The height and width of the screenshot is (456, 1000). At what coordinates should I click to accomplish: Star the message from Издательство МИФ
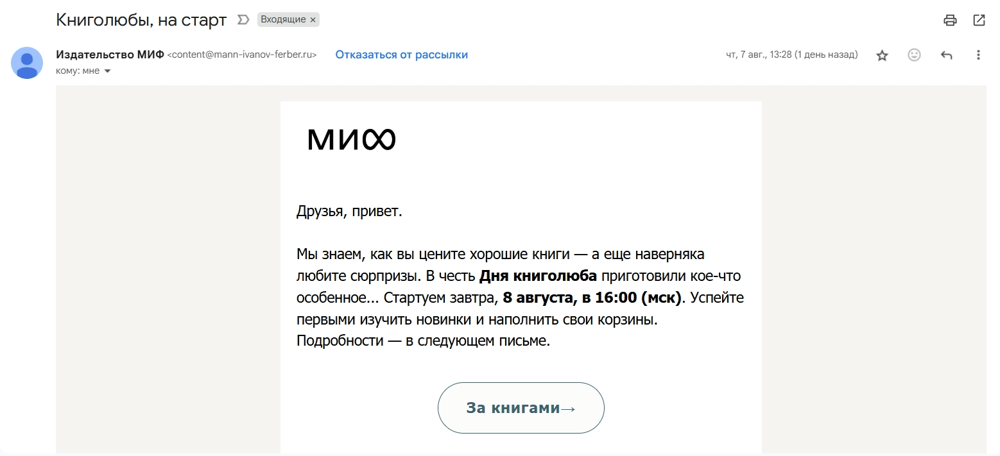coord(882,55)
